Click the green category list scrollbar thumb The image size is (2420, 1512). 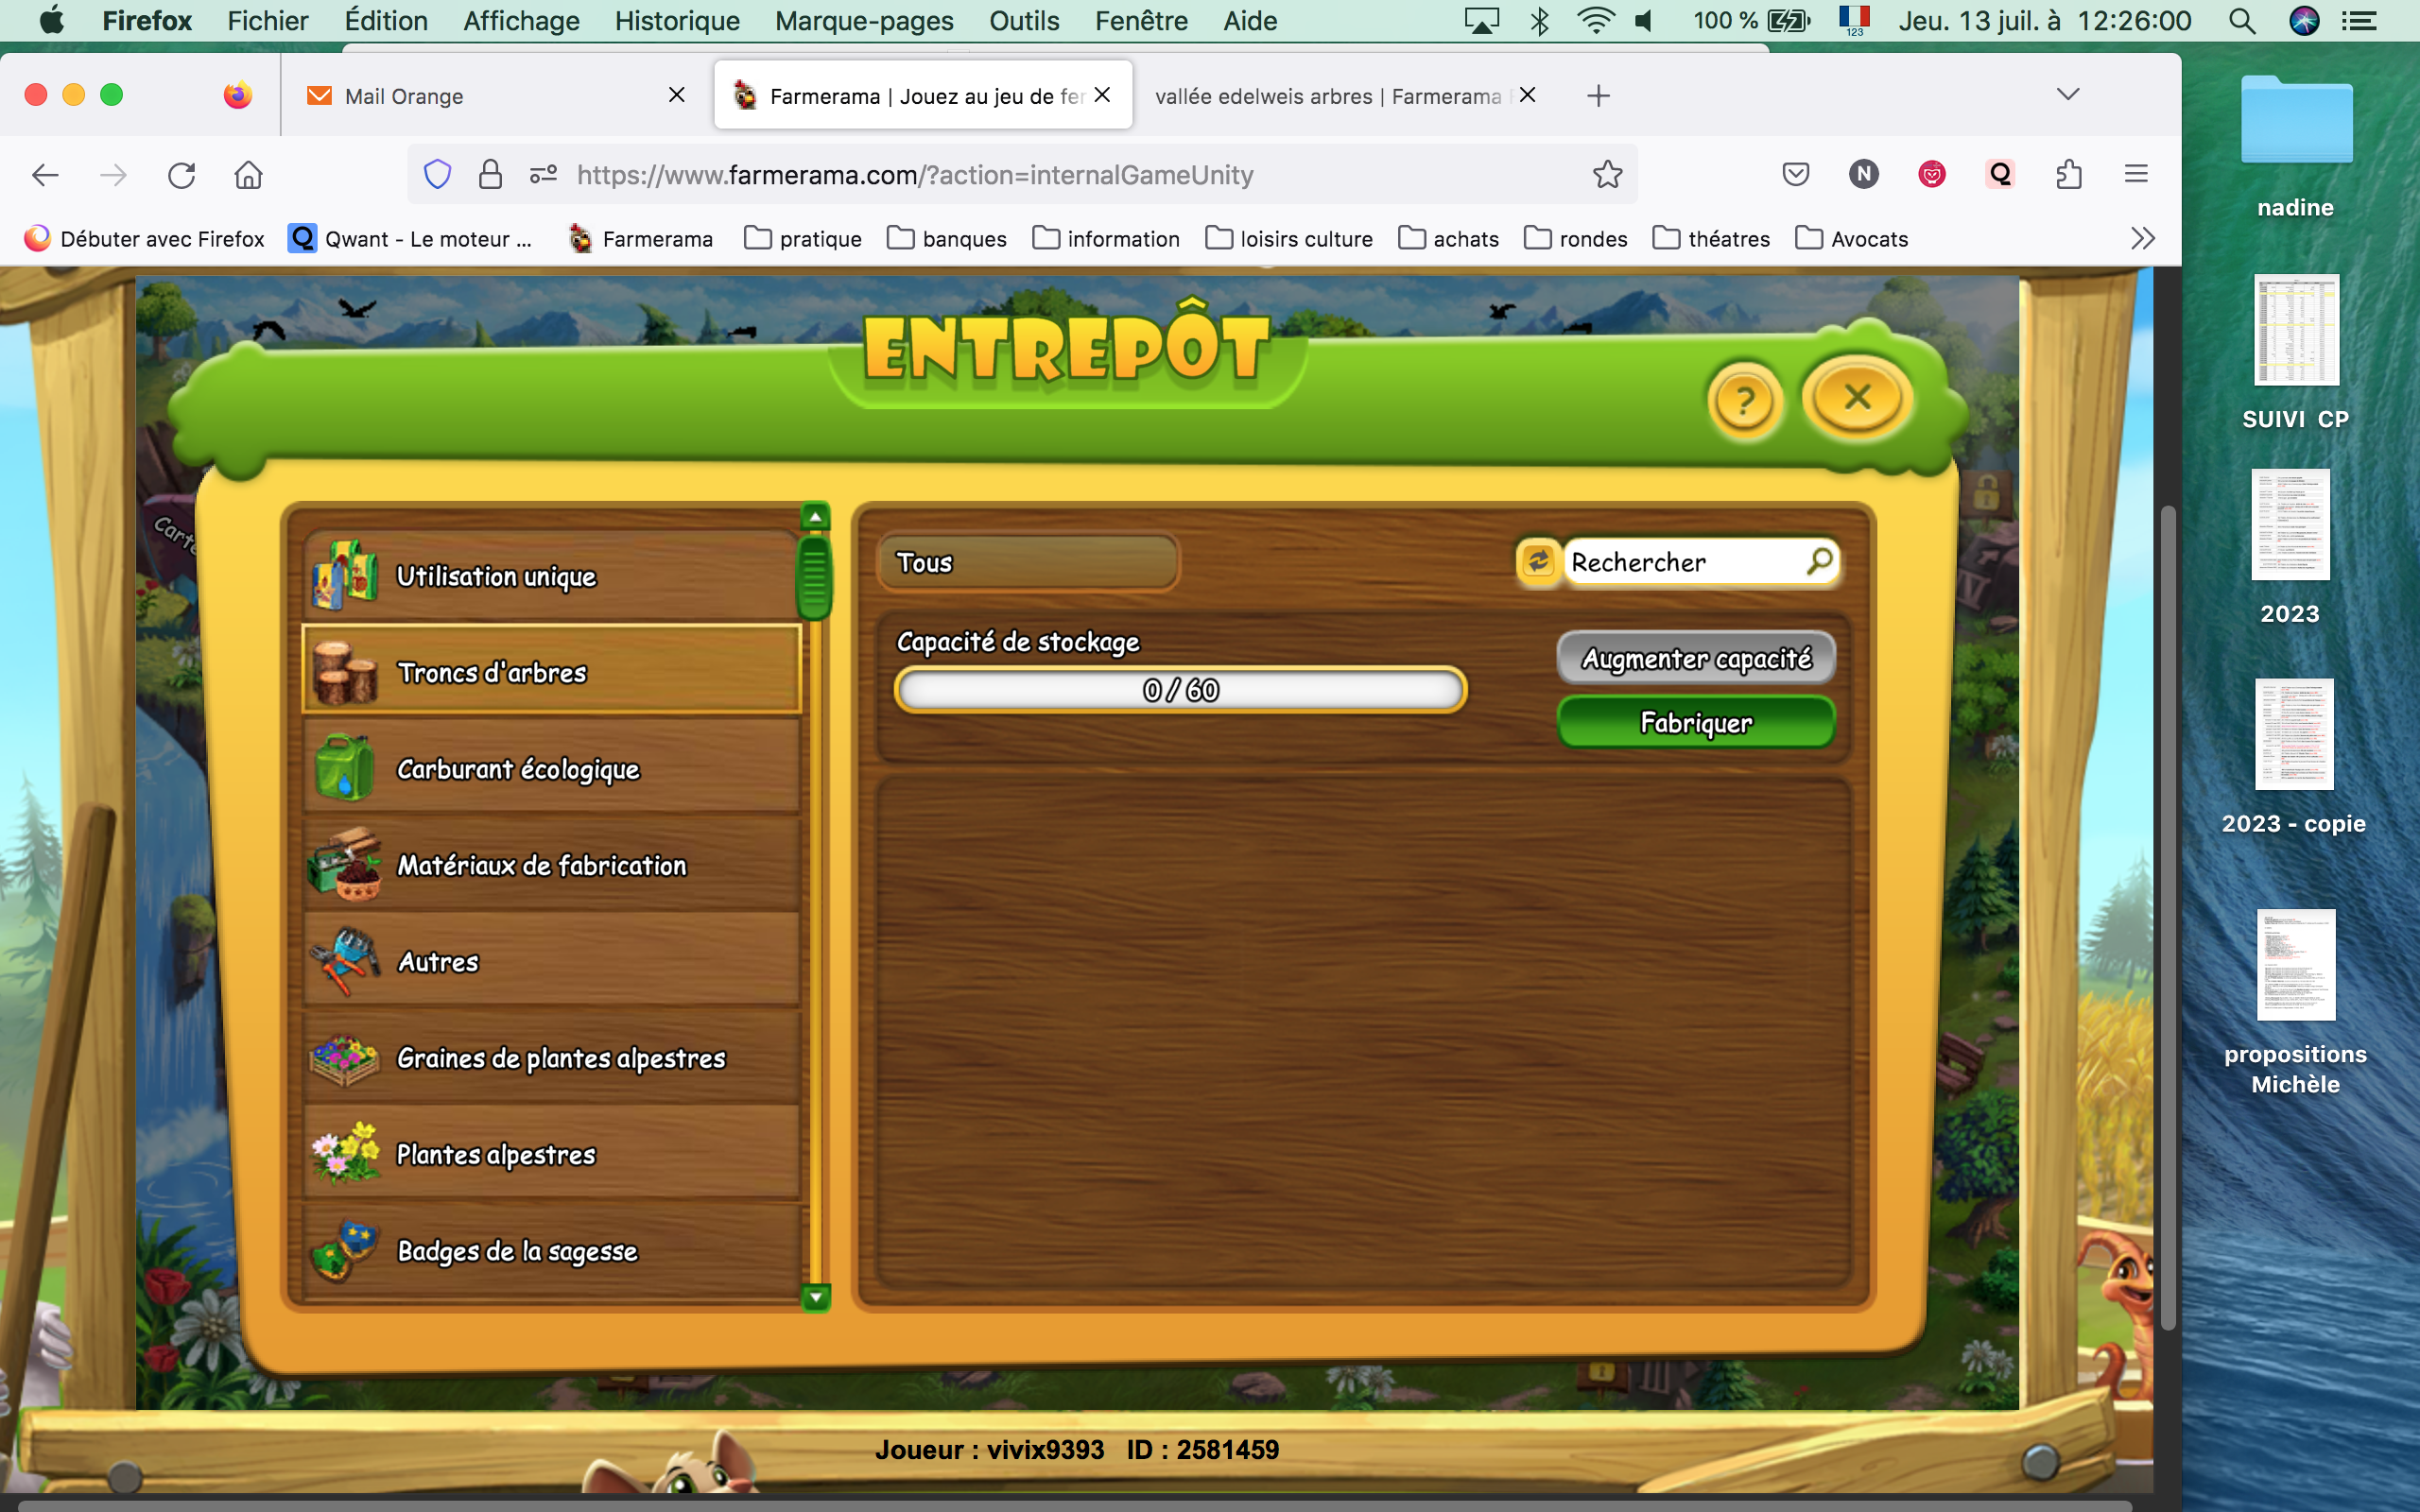(x=815, y=576)
